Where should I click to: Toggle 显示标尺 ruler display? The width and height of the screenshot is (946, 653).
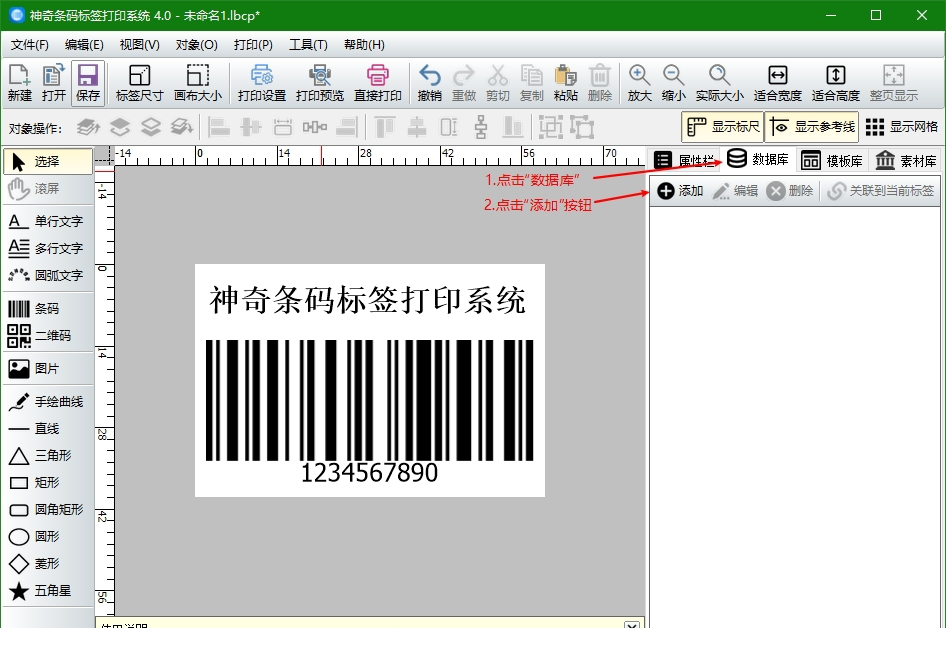click(x=723, y=127)
